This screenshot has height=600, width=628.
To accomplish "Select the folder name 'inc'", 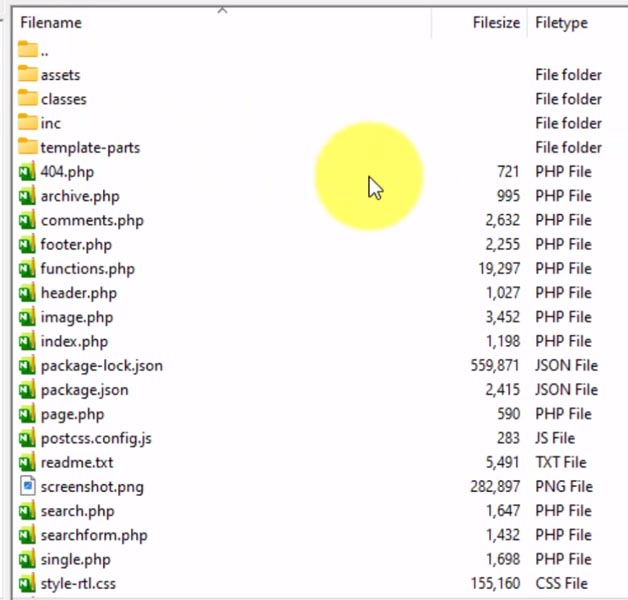I will click(50, 123).
